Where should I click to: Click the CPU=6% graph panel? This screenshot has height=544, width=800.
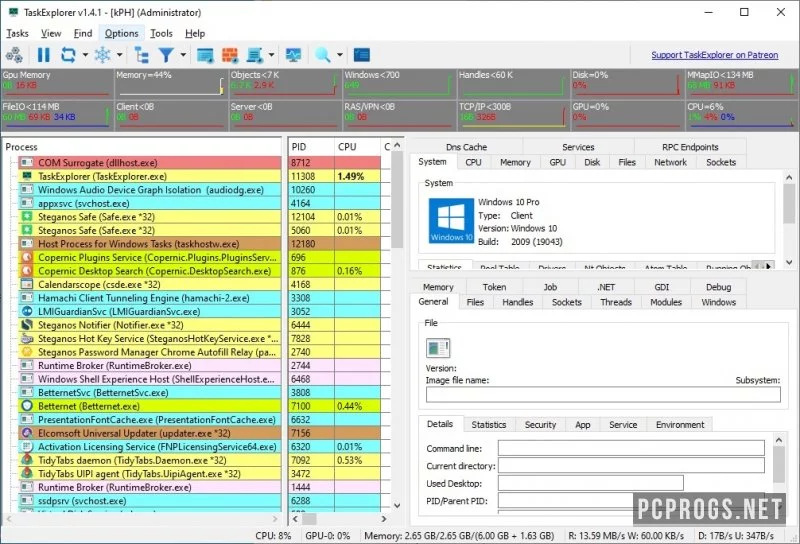[x=741, y=115]
